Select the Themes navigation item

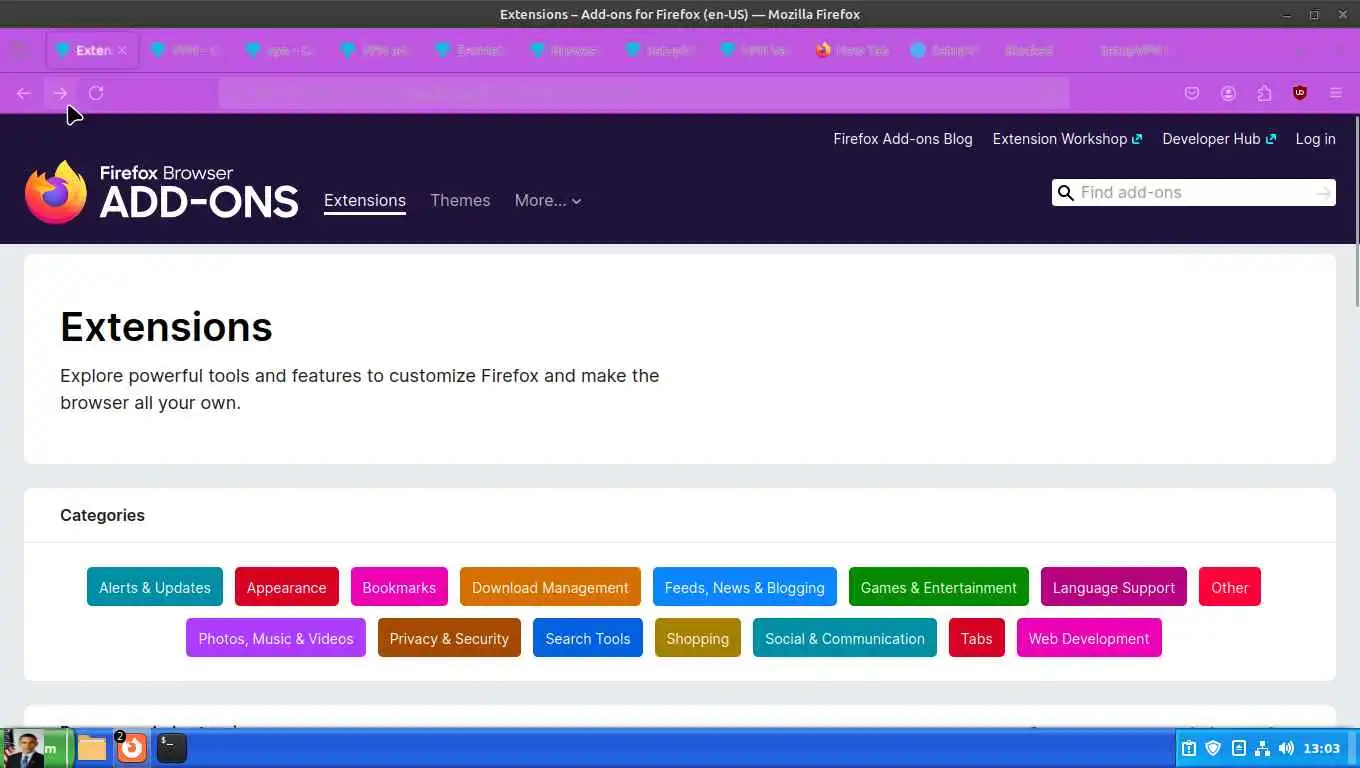tap(460, 200)
